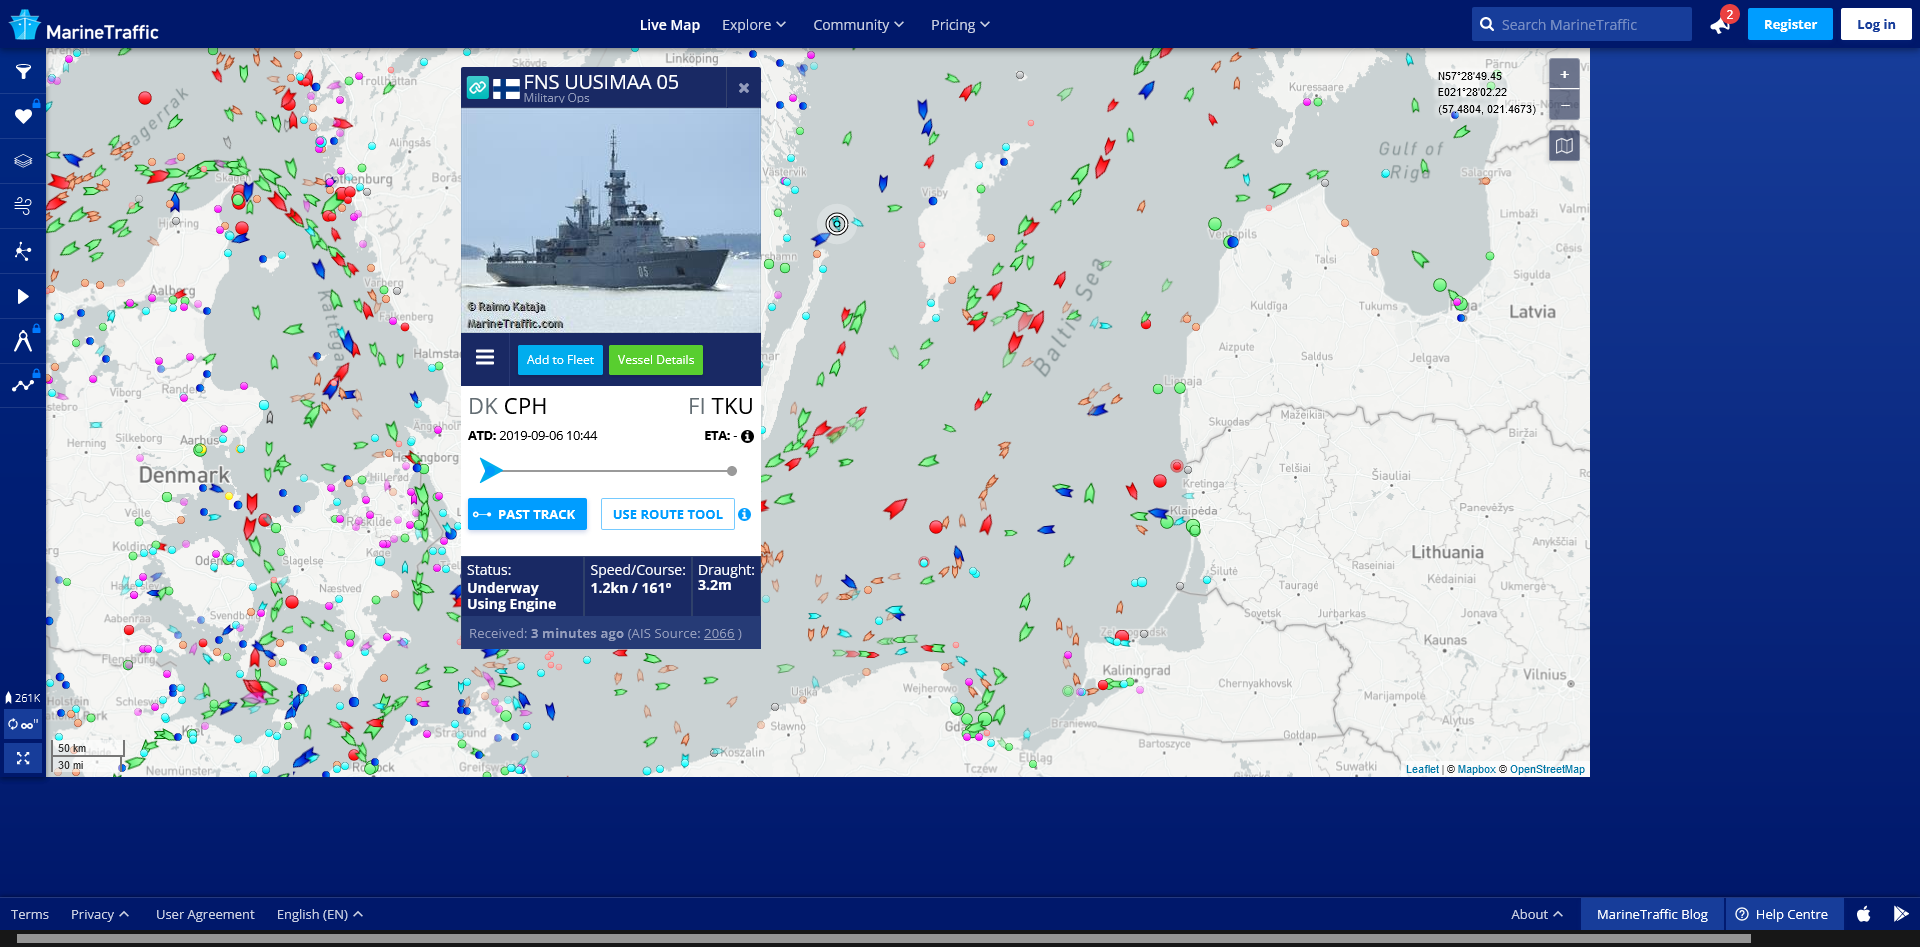Open the Terms link
Screen dimensions: 1920x947
point(30,915)
